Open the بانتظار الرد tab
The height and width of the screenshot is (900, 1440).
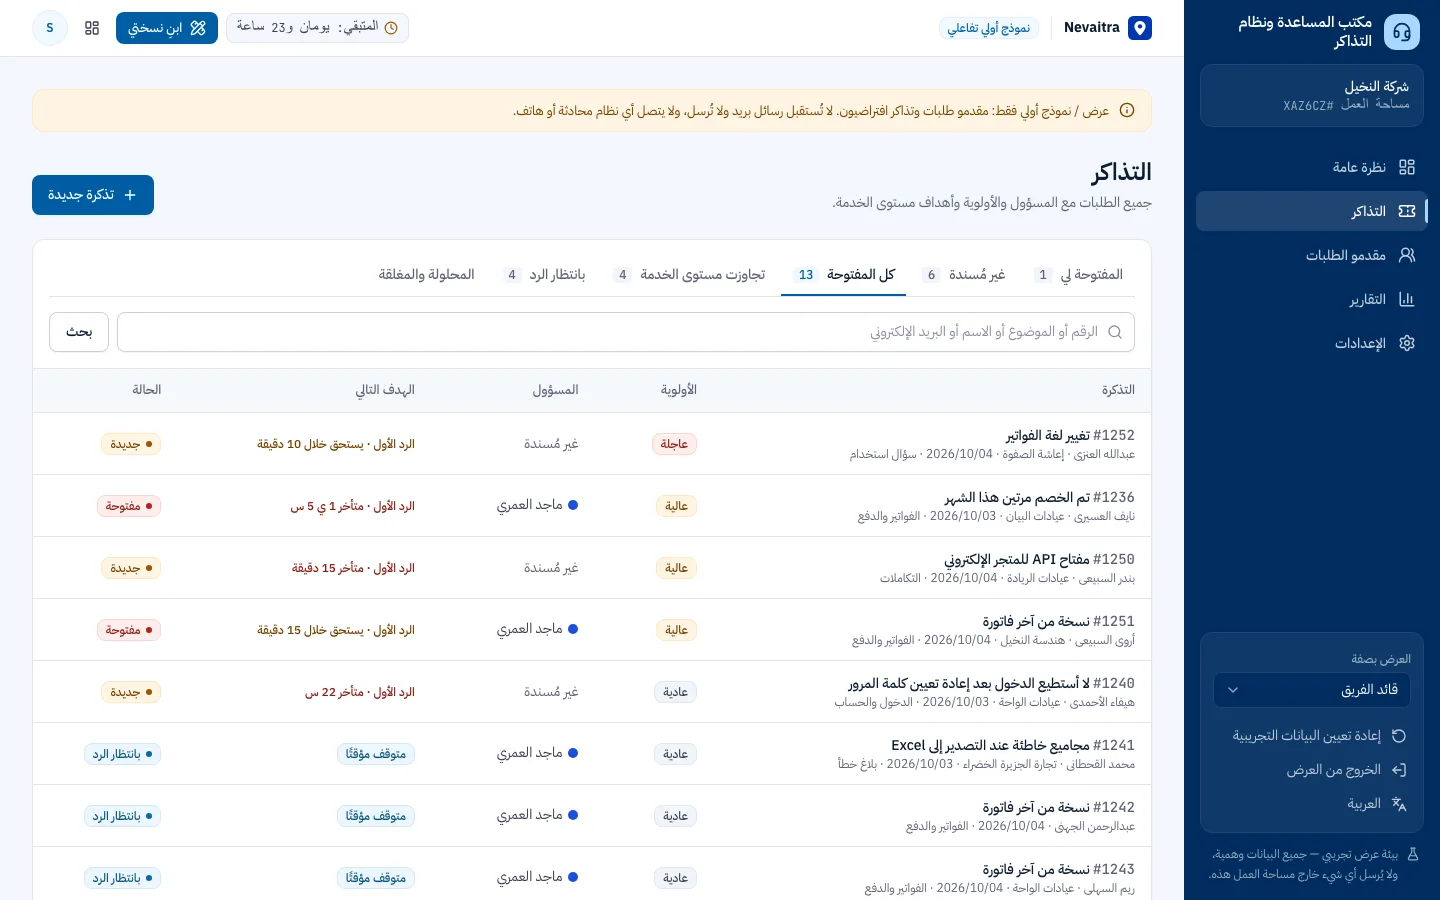coord(544,275)
